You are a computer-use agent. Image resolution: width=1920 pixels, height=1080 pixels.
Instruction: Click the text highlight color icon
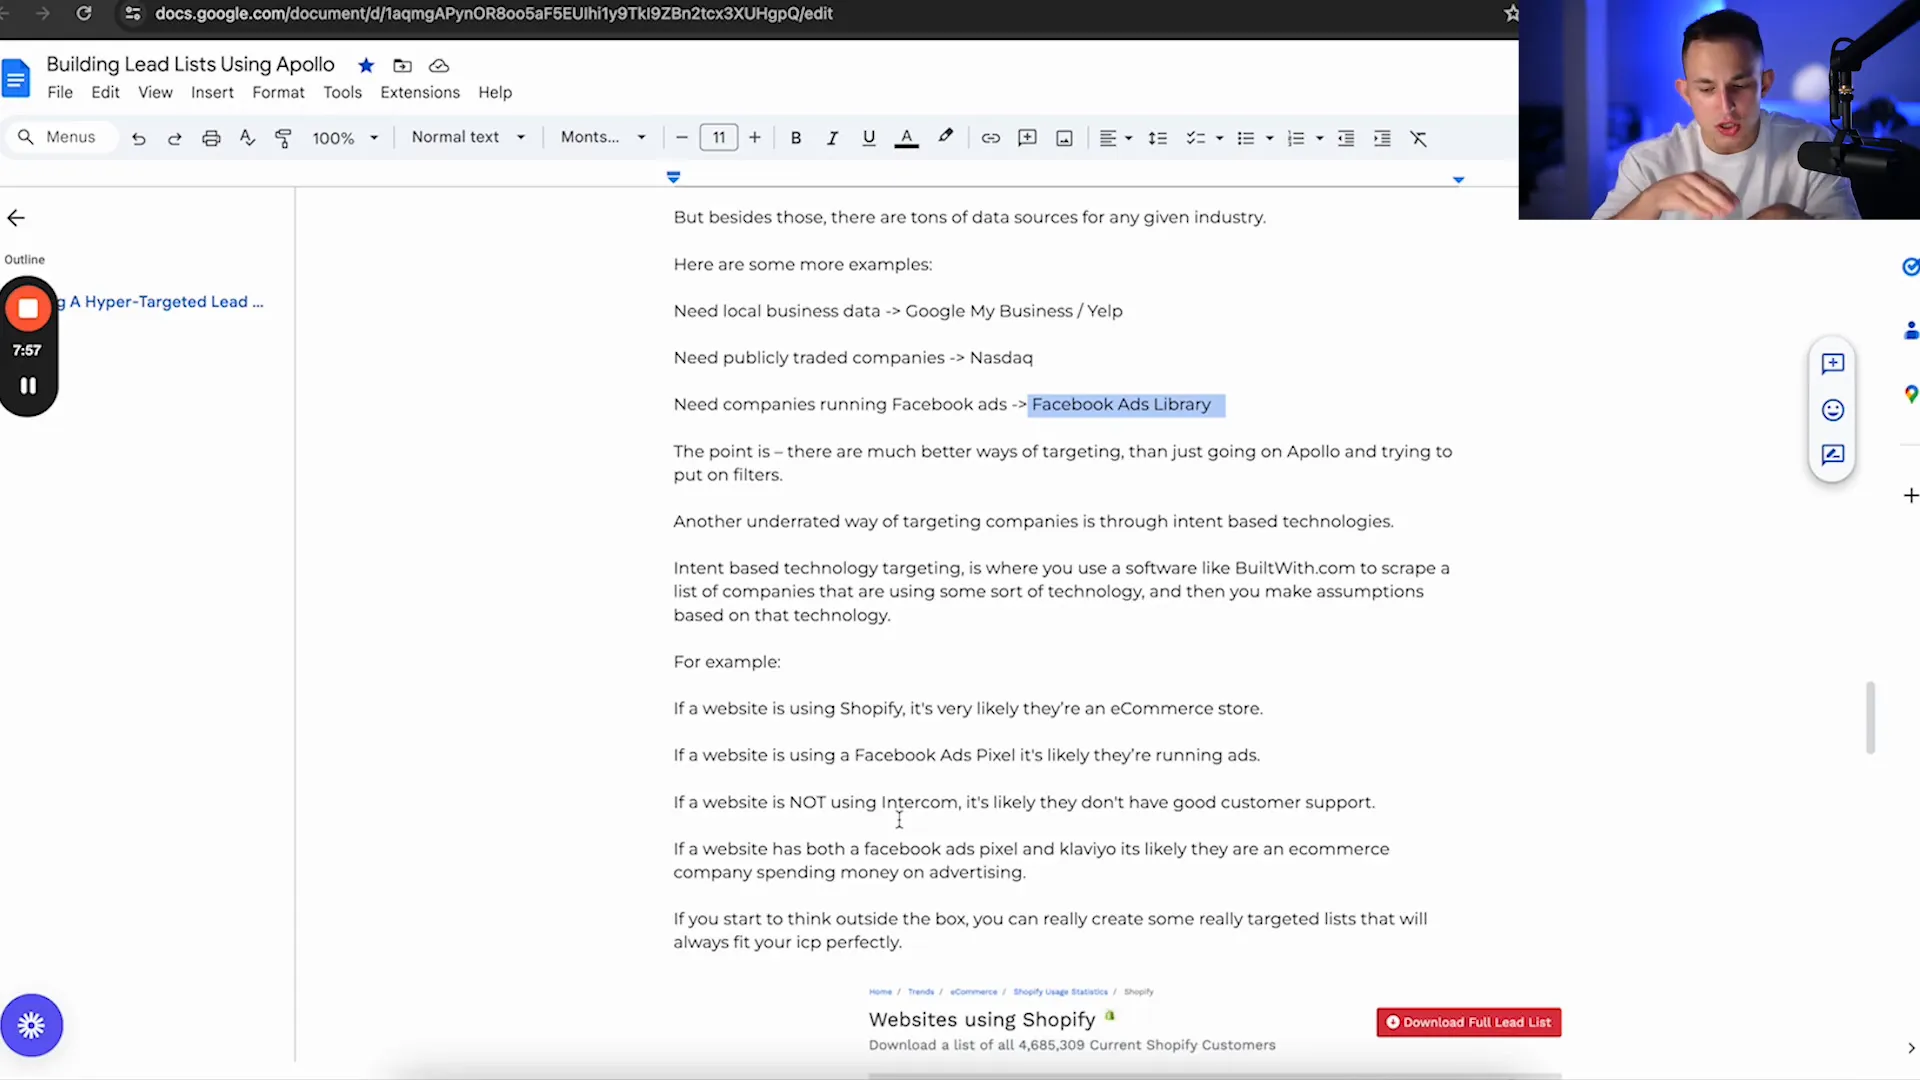945,137
